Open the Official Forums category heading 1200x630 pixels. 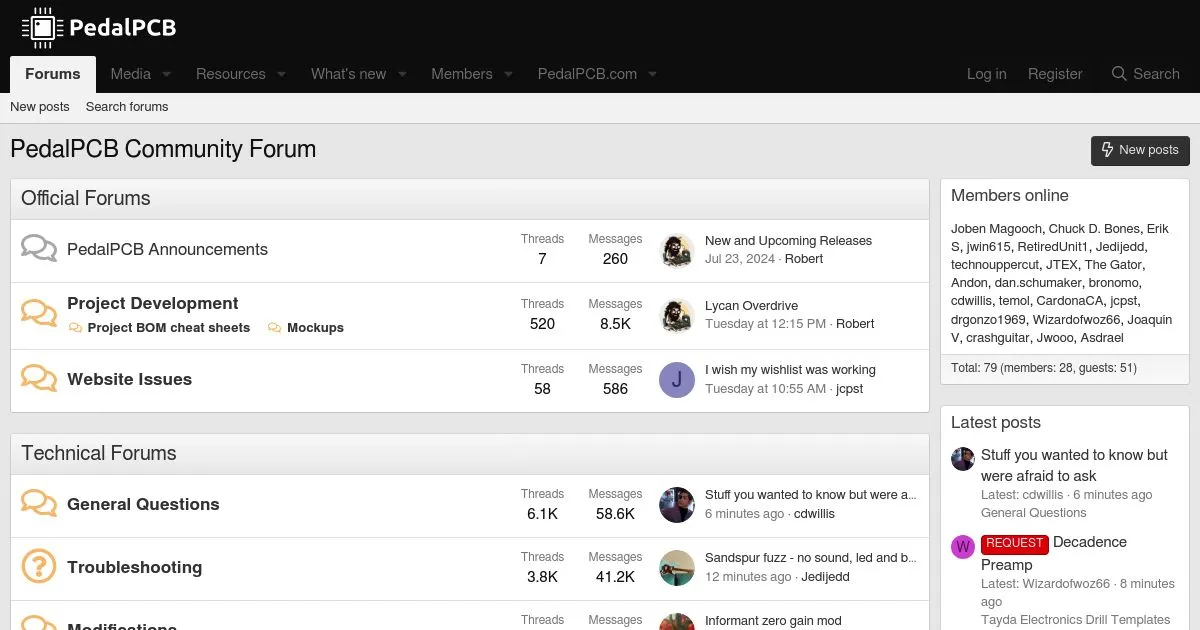86,198
